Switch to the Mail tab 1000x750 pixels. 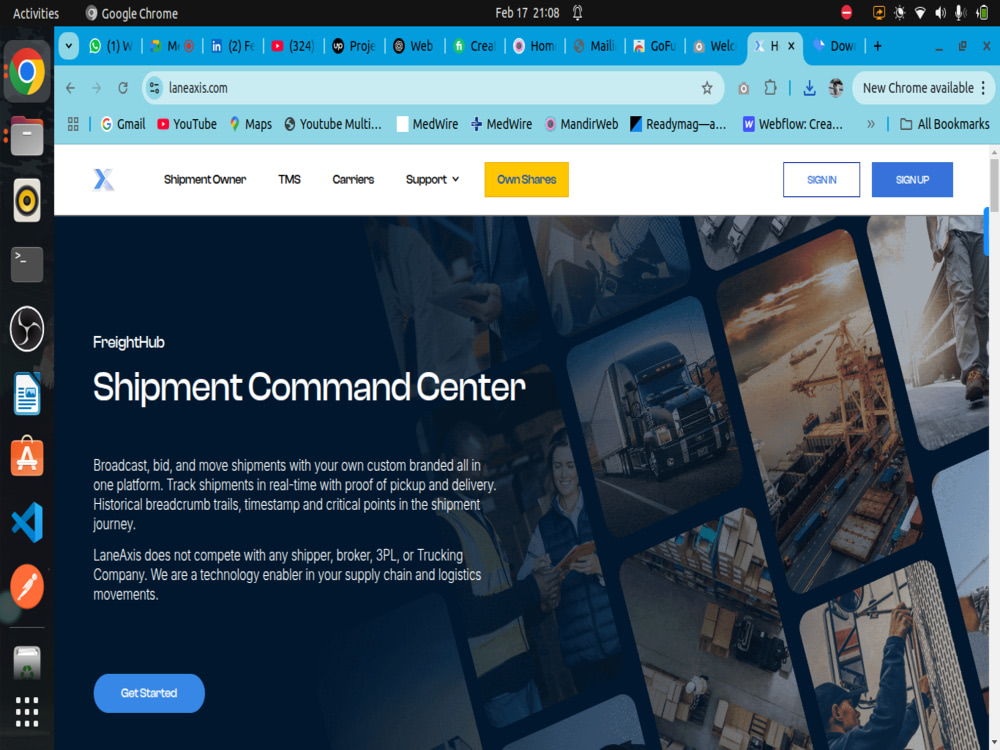[595, 46]
